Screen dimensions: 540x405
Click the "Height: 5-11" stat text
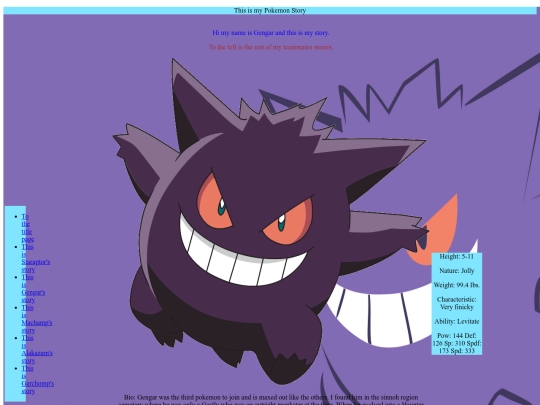coord(456,257)
